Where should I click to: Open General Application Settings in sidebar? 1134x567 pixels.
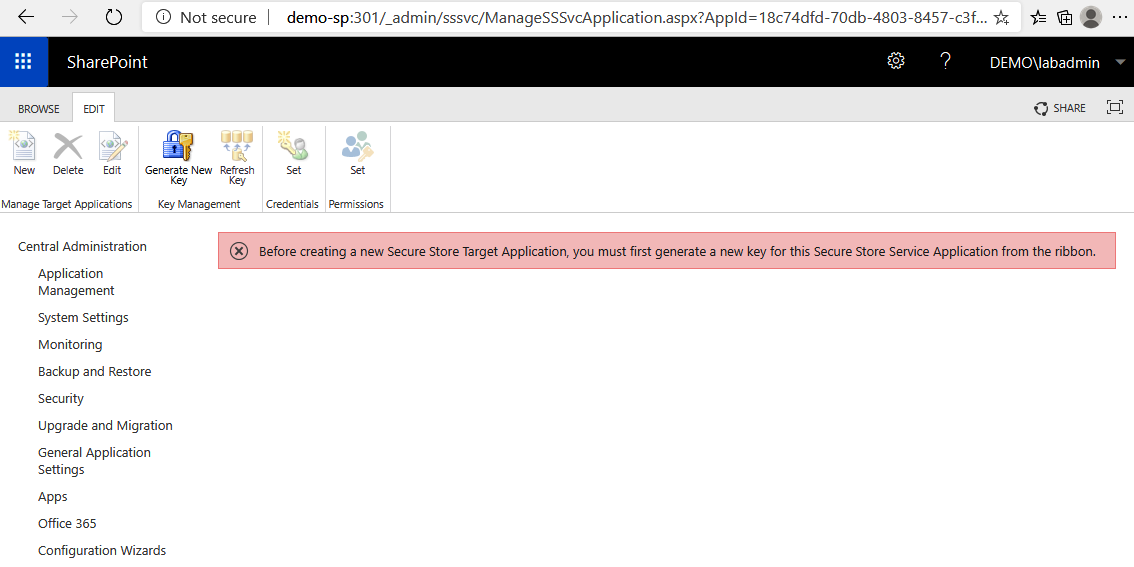click(94, 461)
